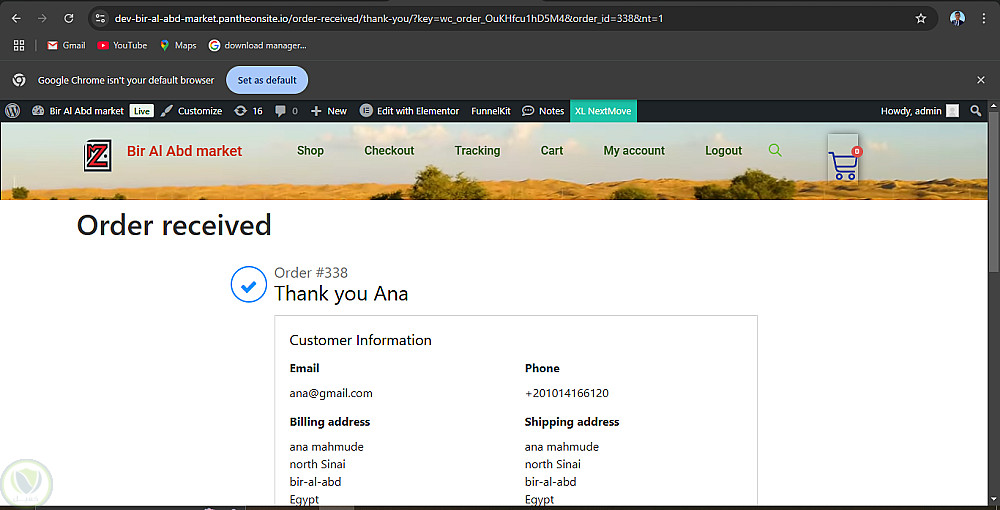
Task: Open the 16 pending updates icon
Action: pyautogui.click(x=248, y=111)
